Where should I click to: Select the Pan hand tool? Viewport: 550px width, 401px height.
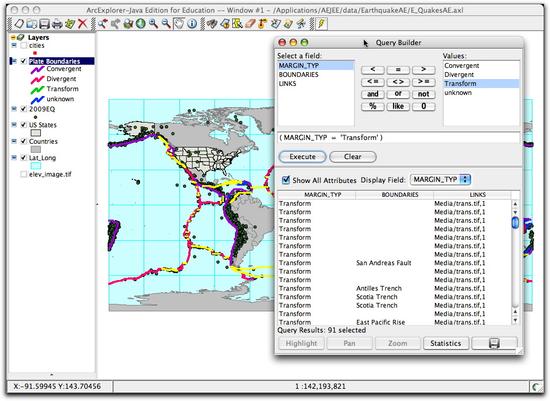click(x=179, y=24)
